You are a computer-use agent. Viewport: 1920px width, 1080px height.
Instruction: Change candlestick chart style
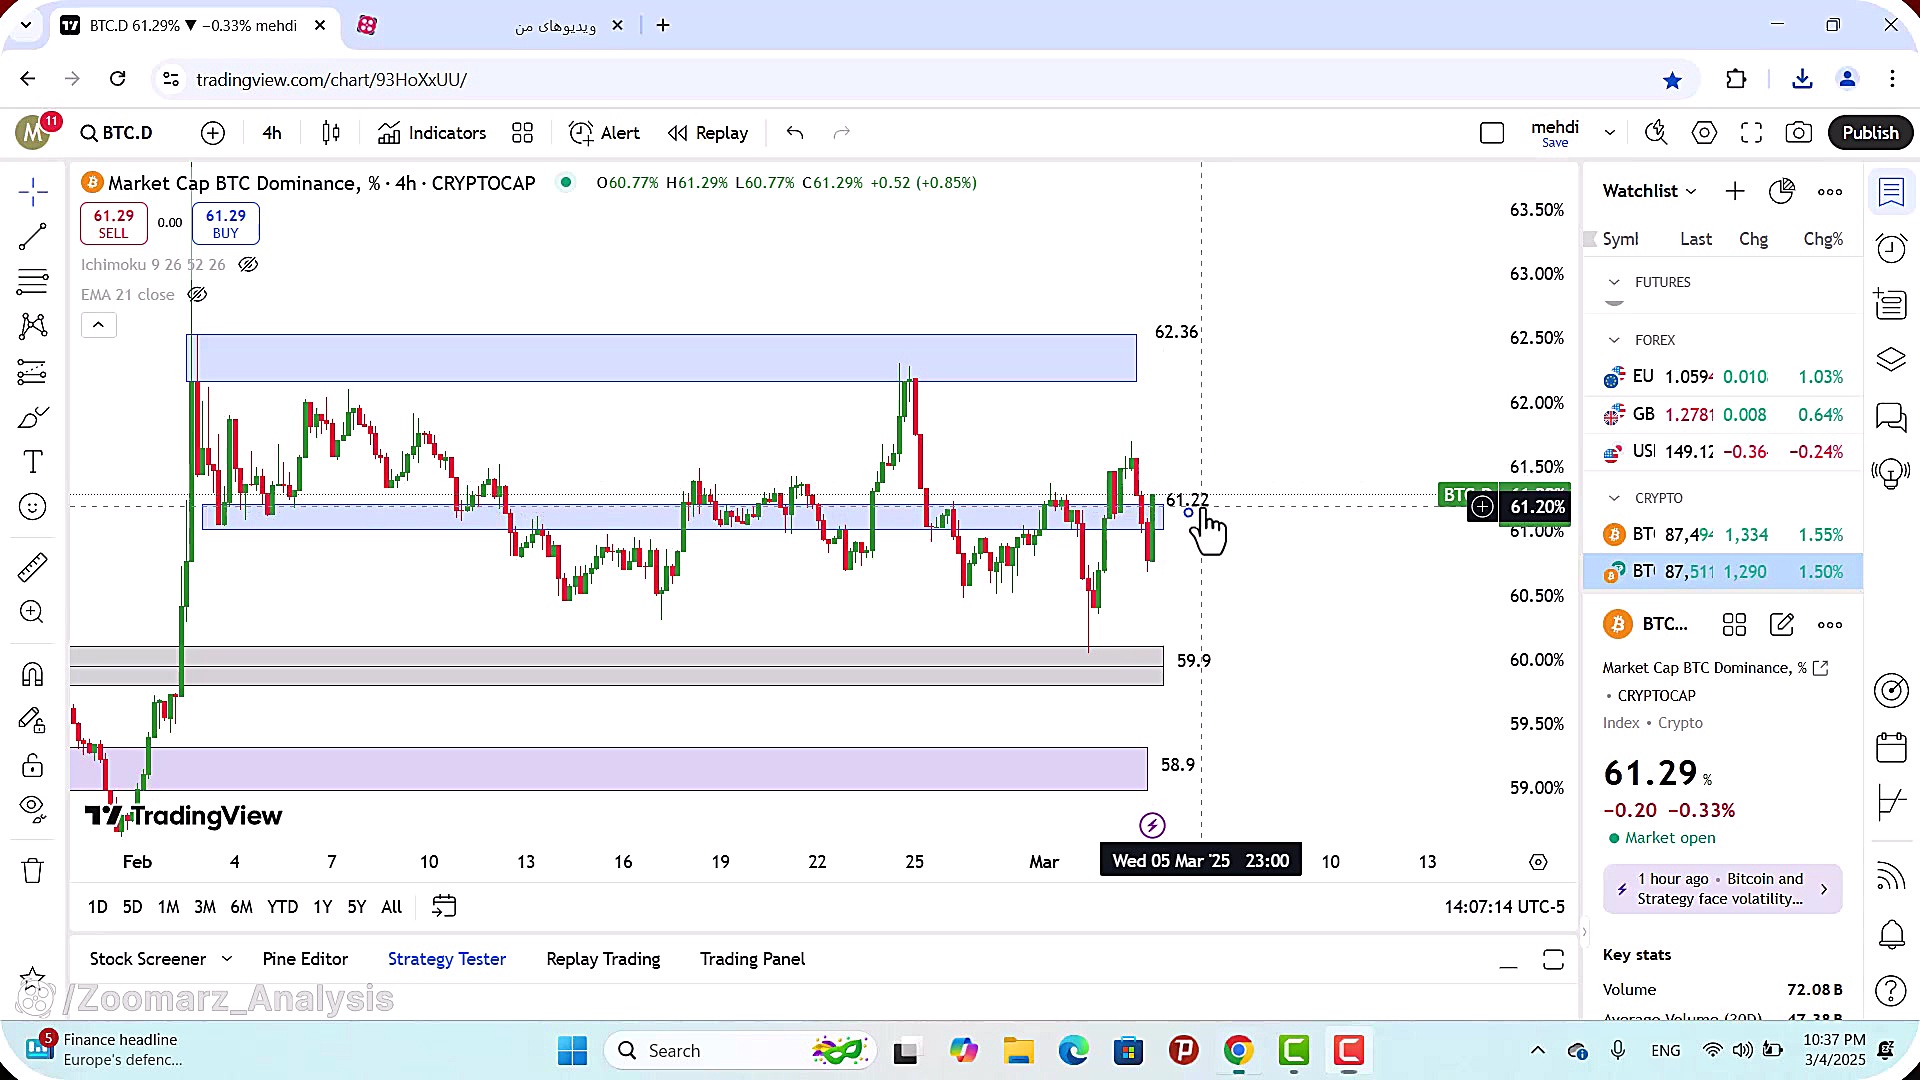(x=331, y=133)
